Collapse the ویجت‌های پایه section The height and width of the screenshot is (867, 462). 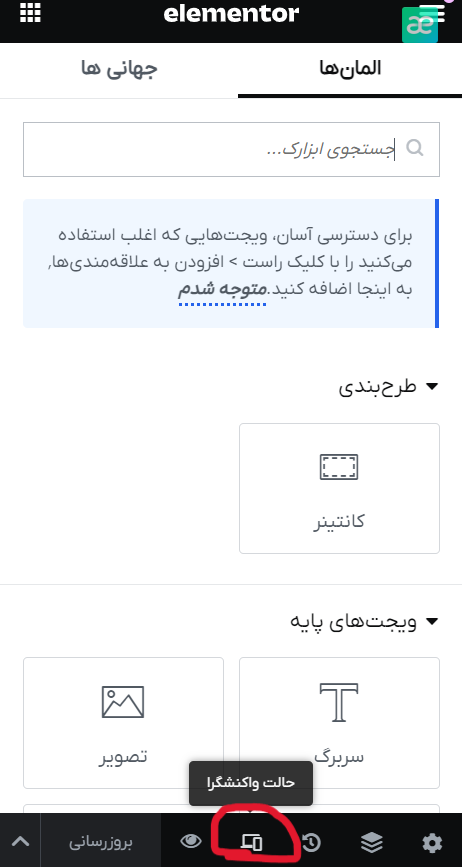point(365,621)
